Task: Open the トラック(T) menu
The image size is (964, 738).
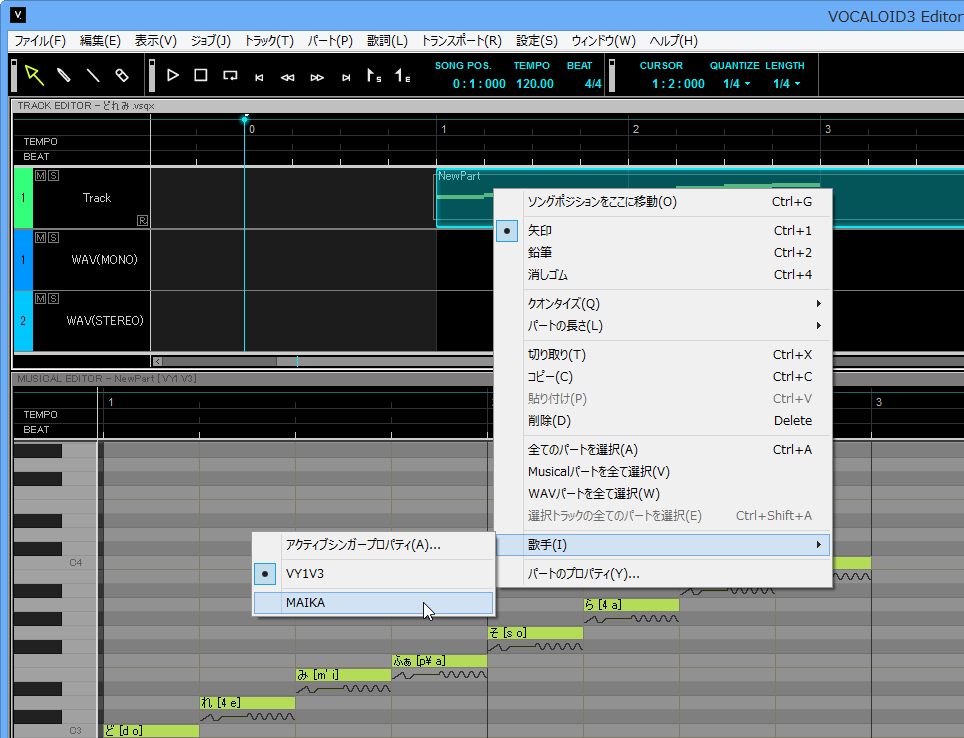Action: pyautogui.click(x=269, y=41)
